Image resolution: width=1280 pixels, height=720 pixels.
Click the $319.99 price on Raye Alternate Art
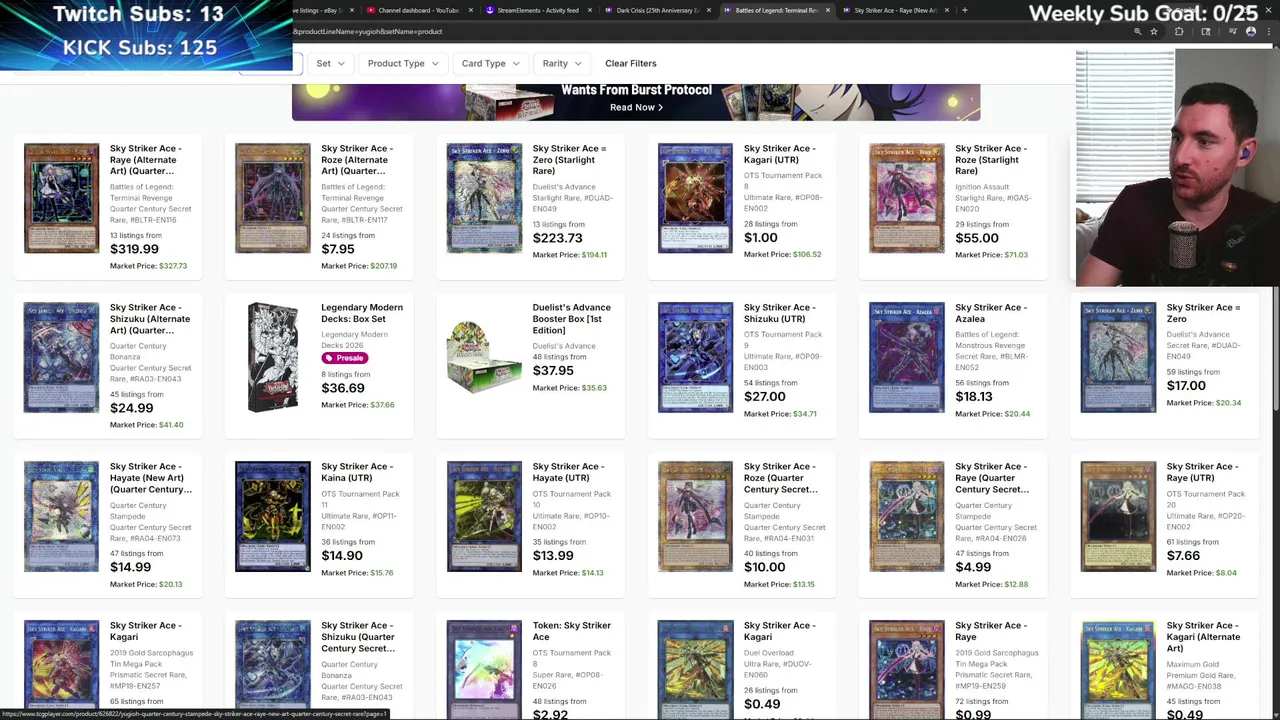[x=134, y=249]
